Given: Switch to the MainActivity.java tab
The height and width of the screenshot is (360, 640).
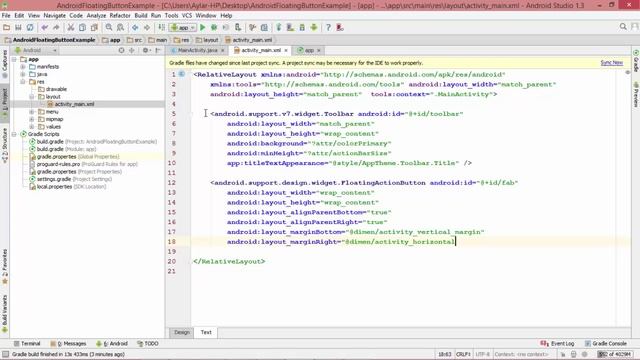Looking at the screenshot, I should click(x=197, y=50).
